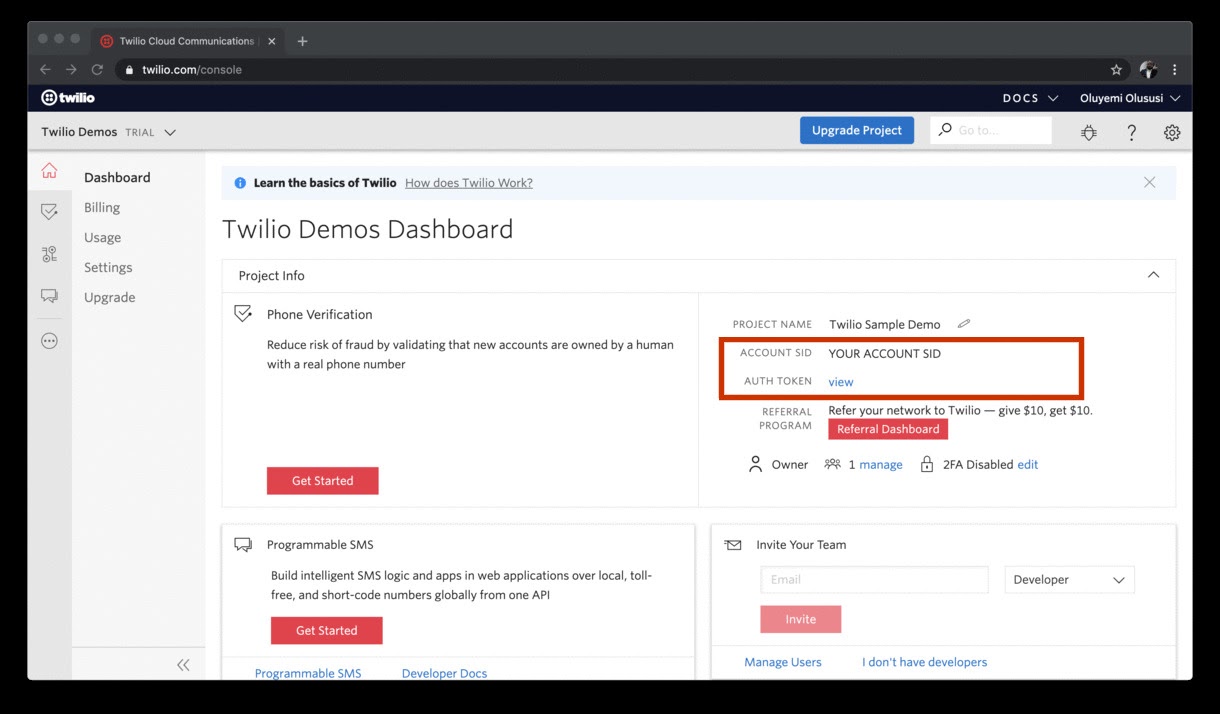Screen dimensions: 1220x714
Task: Click the Twilio Sample Demo project name
Action: tap(884, 324)
